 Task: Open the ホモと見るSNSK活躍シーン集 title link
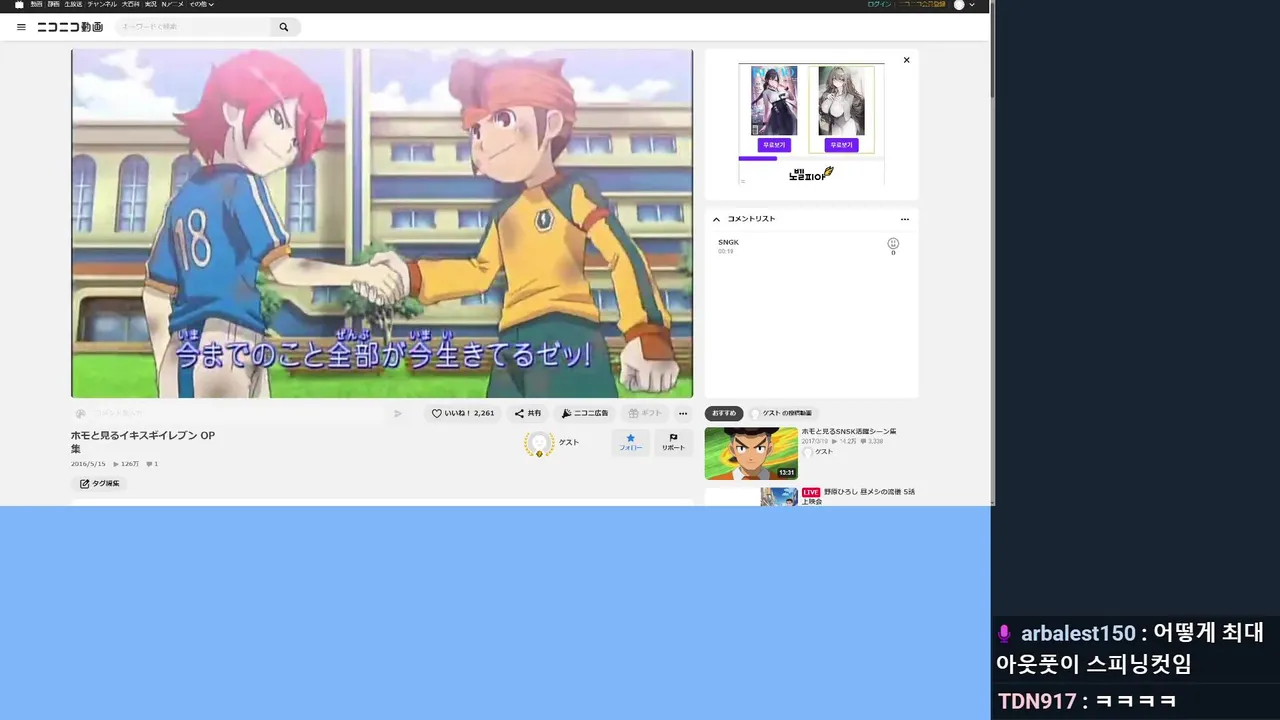848,431
